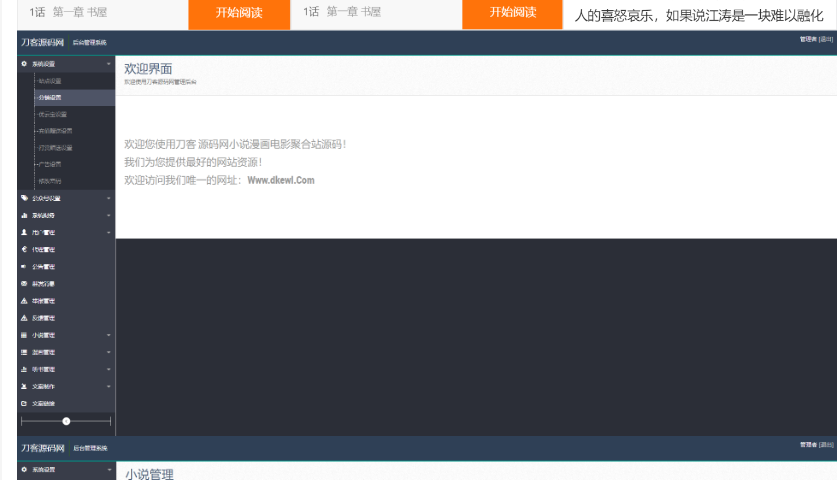The width and height of the screenshot is (837, 480).
Task: Click the folder icon for 文案链接
Action: coord(24,402)
